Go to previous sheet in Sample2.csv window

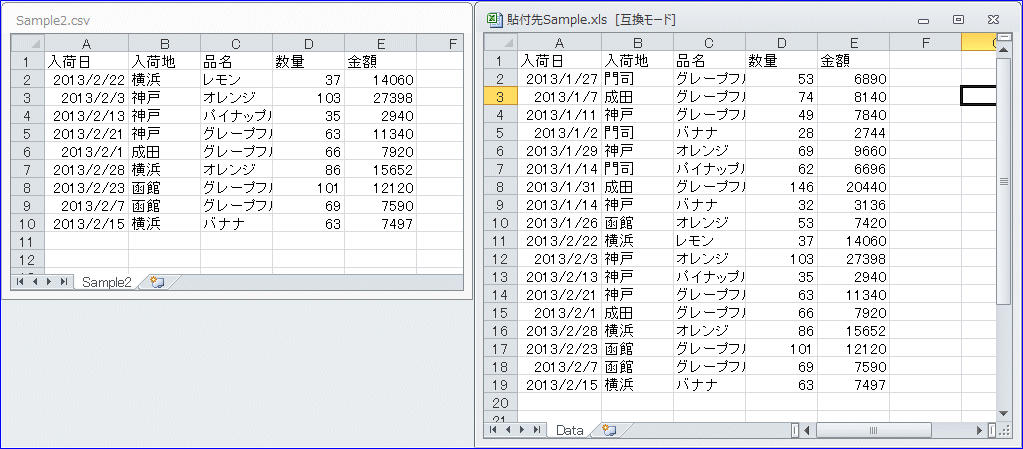pyautogui.click(x=35, y=282)
